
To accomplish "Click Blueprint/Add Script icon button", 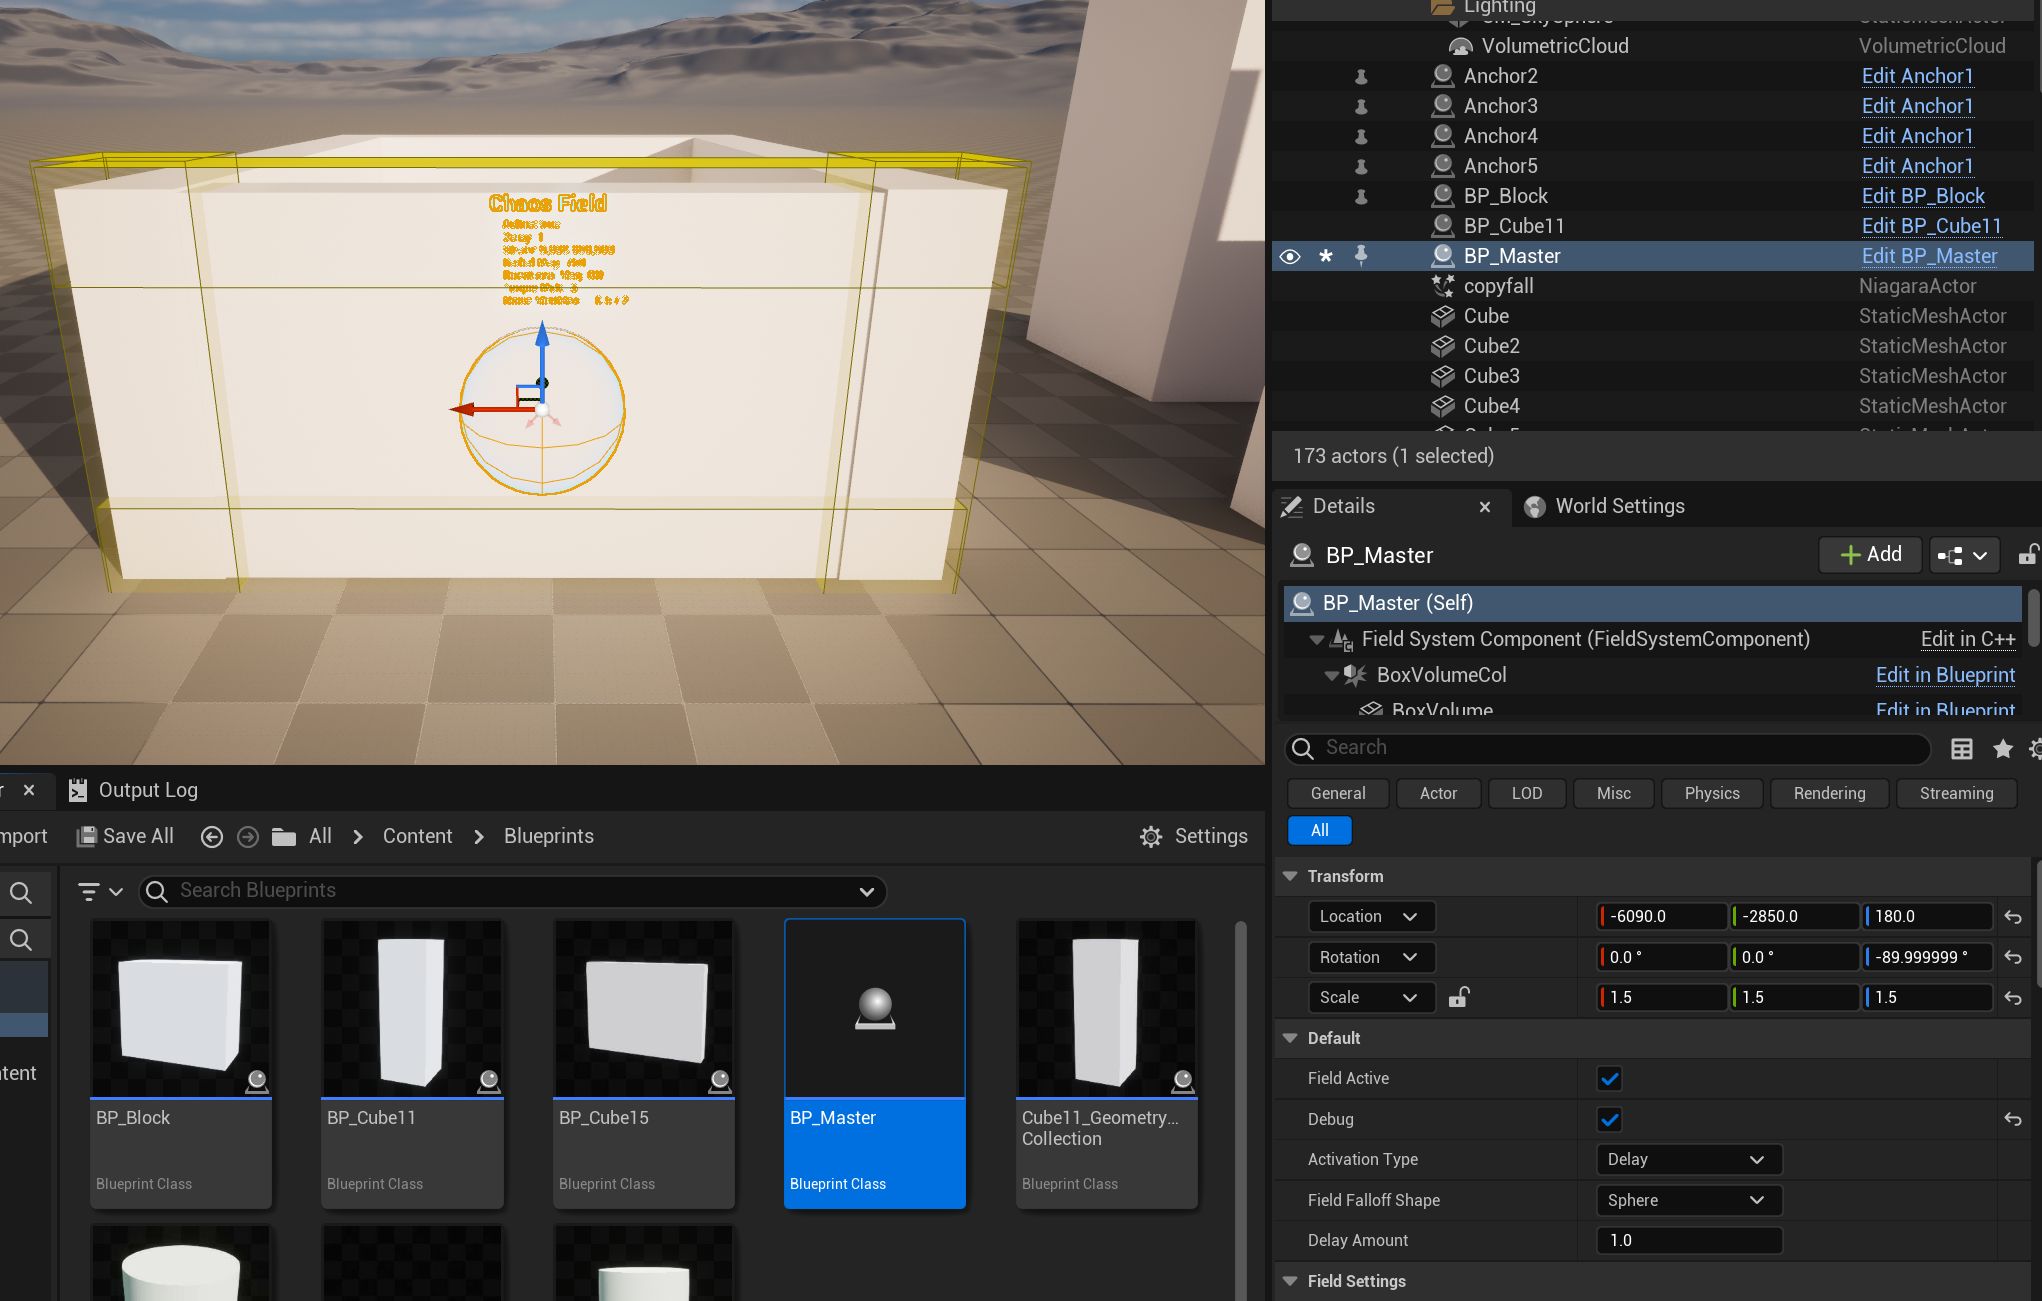I will [x=1962, y=555].
